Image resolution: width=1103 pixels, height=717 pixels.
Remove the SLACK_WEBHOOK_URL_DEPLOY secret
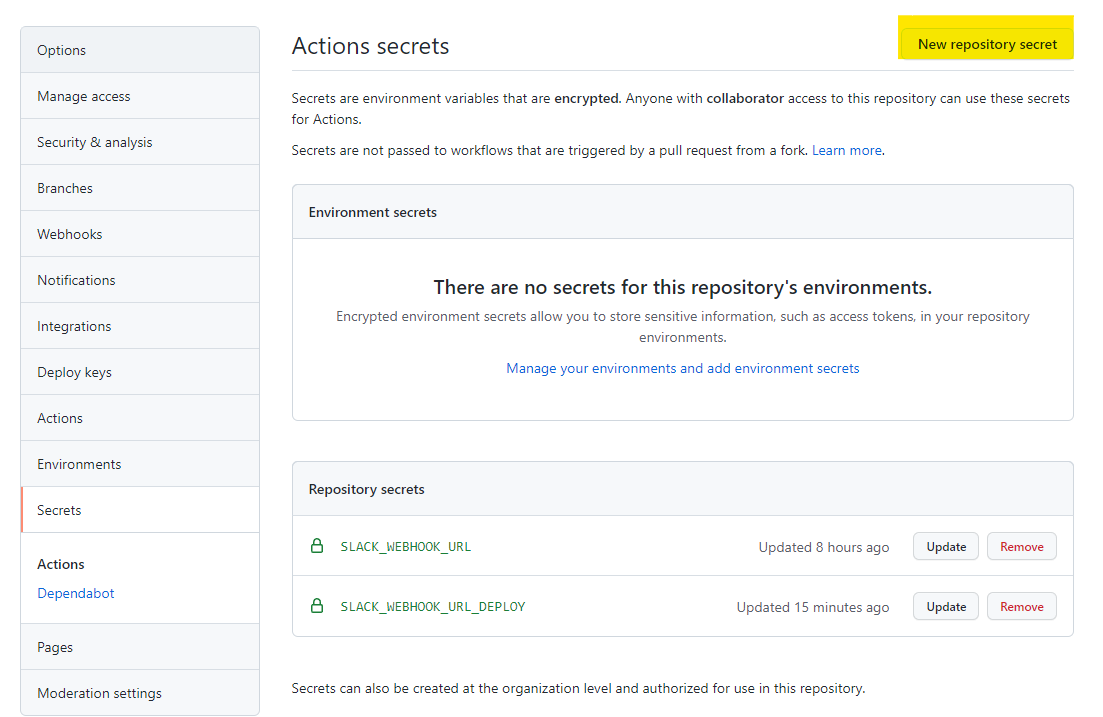pos(1021,607)
